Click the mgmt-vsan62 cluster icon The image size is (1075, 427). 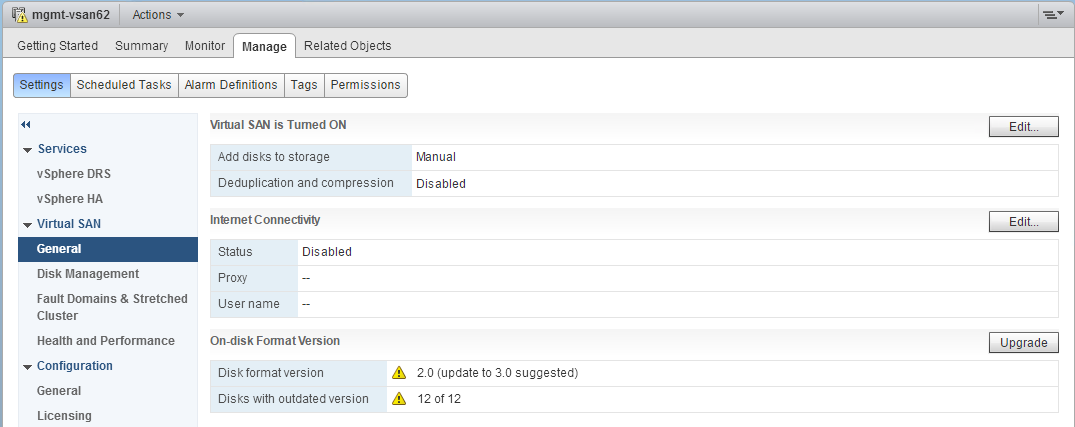tap(19, 15)
